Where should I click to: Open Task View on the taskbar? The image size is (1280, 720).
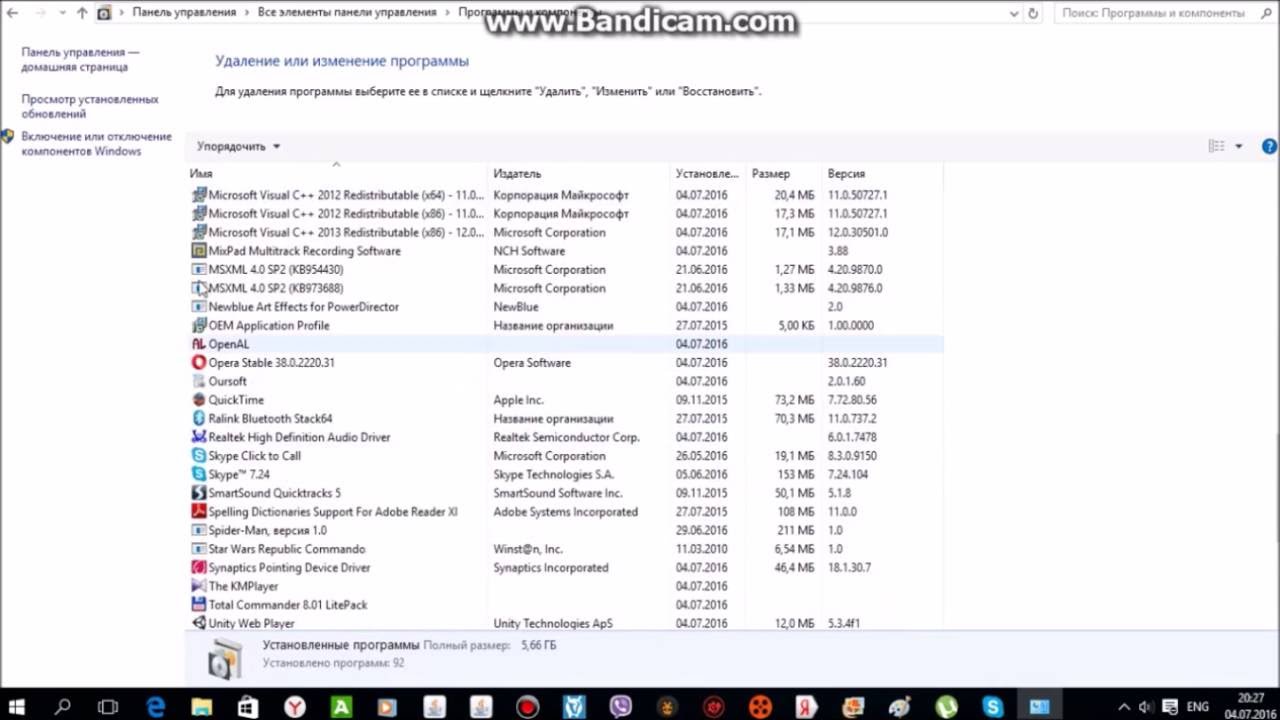(x=108, y=706)
